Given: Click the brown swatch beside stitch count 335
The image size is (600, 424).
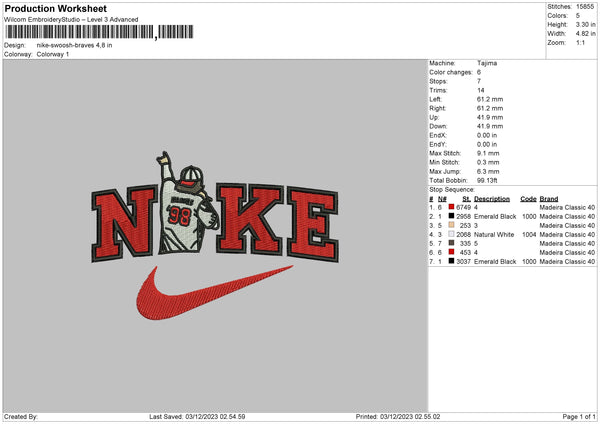Looking at the screenshot, I should click(452, 243).
